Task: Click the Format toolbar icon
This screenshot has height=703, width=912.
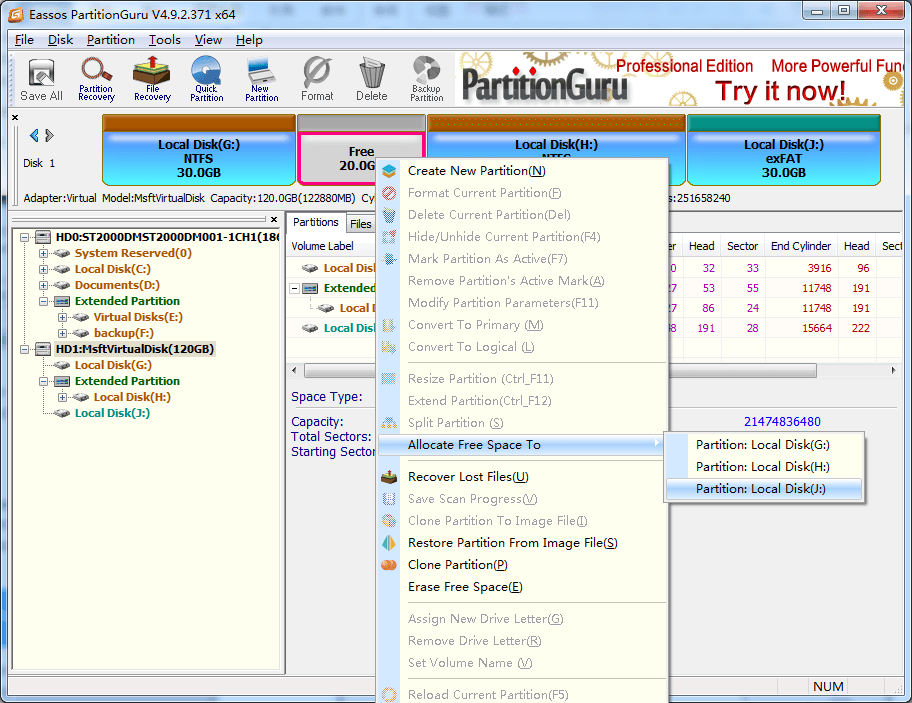Action: click(317, 80)
